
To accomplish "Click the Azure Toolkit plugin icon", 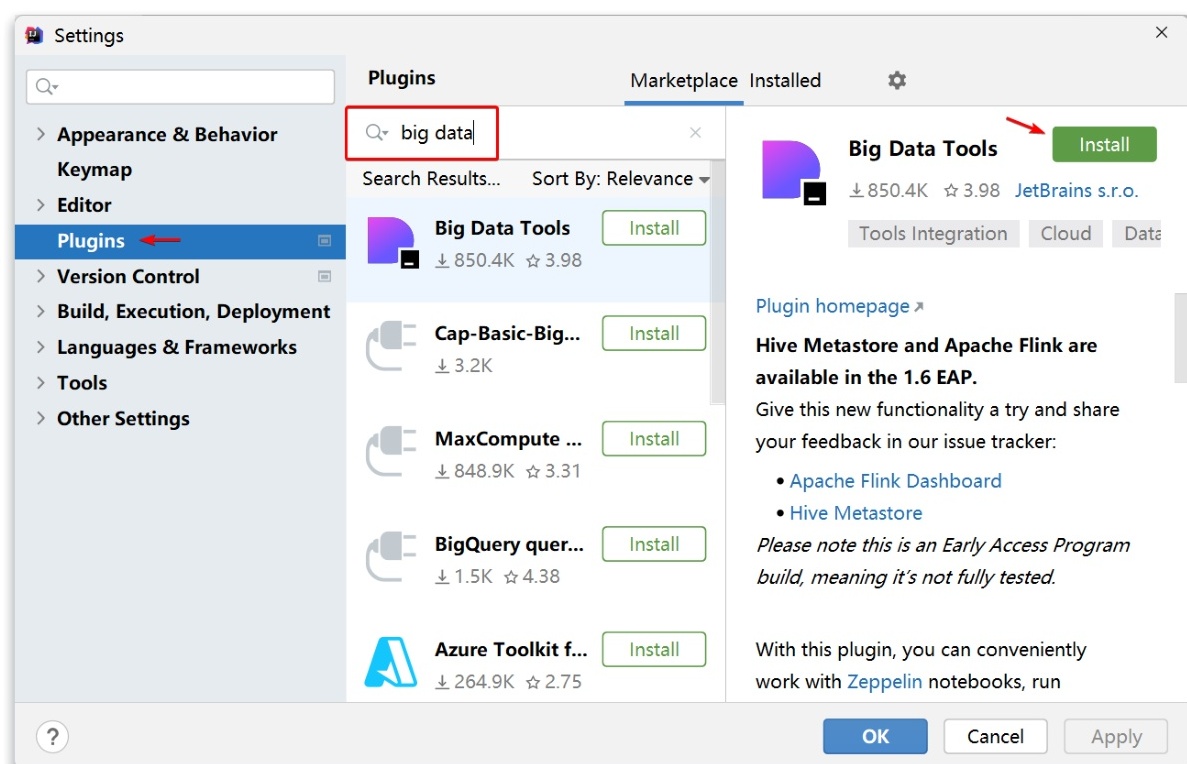I will coord(391,663).
